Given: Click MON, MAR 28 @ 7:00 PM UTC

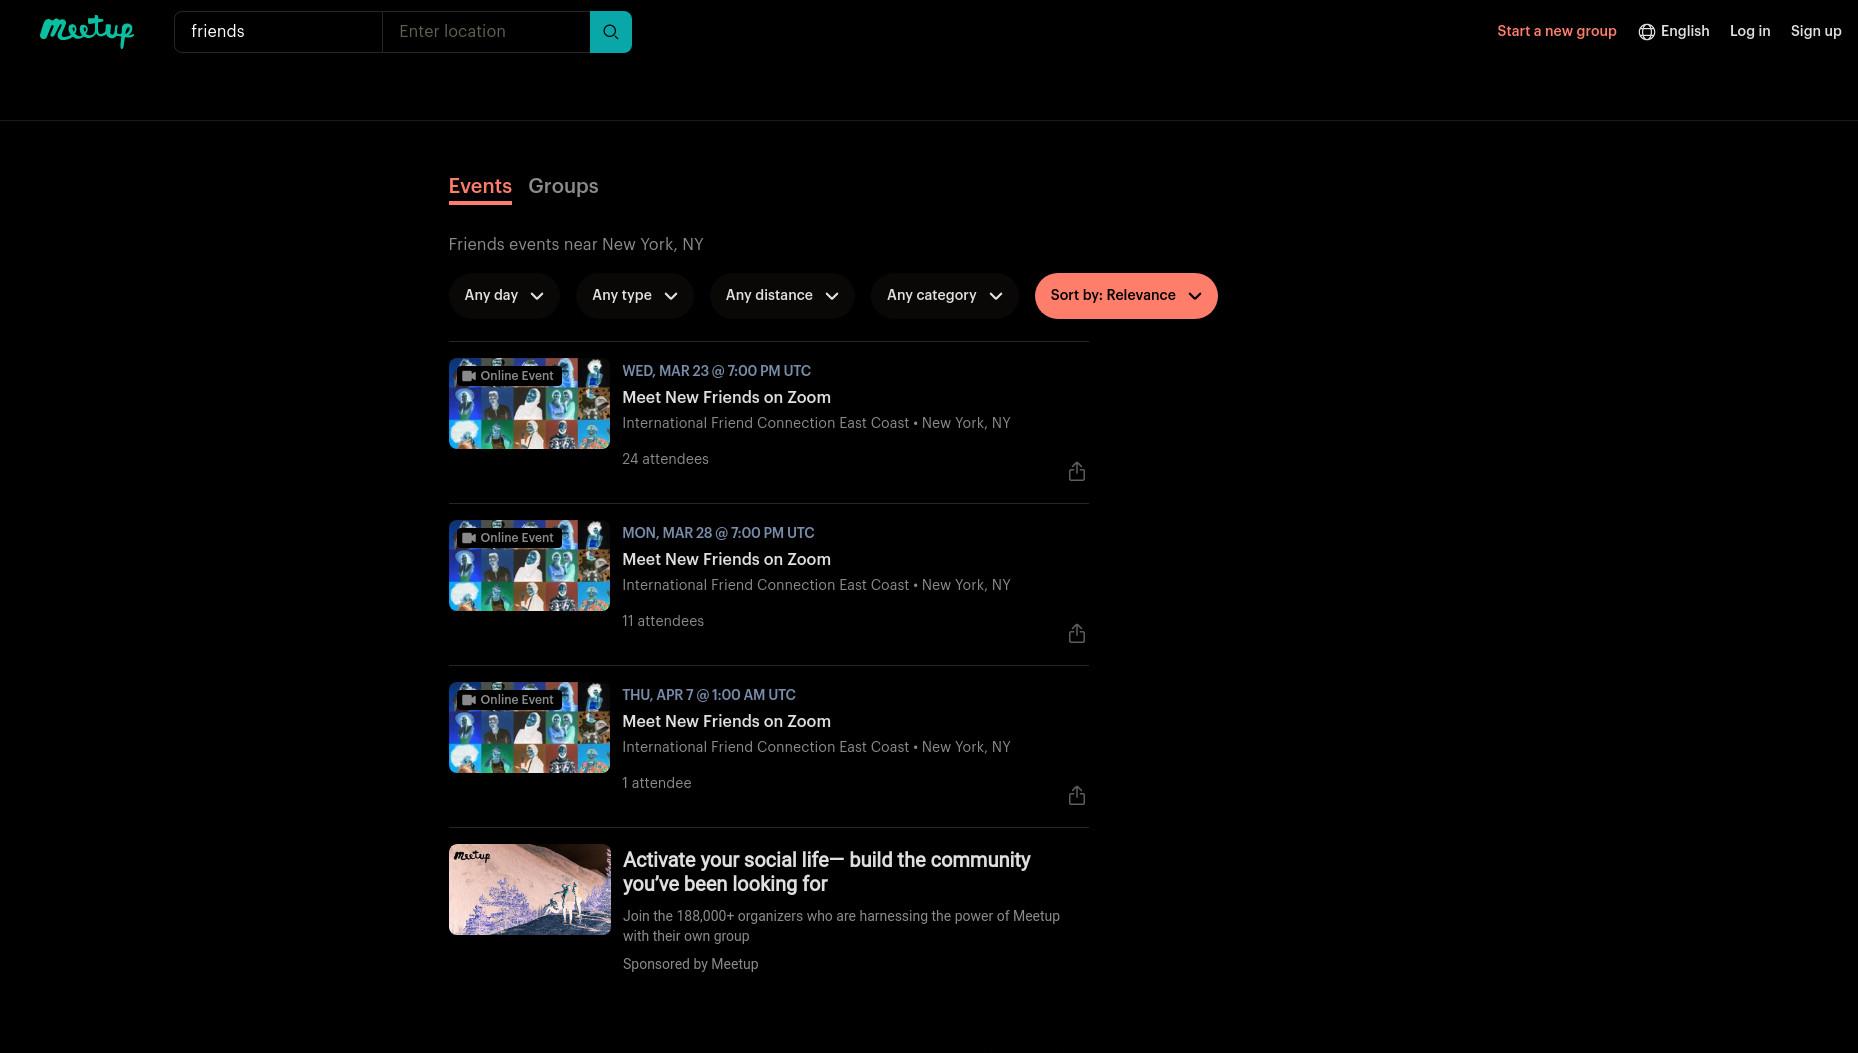Looking at the screenshot, I should [x=718, y=533].
